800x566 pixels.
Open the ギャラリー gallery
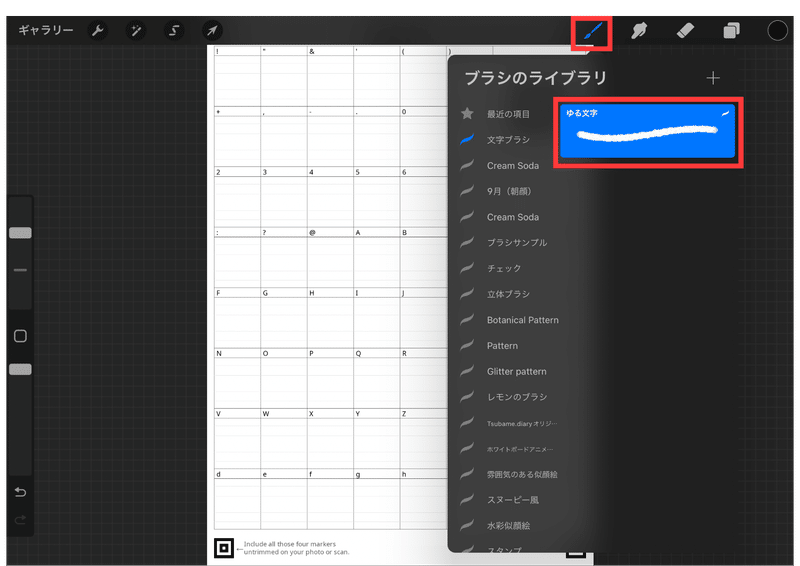click(46, 30)
